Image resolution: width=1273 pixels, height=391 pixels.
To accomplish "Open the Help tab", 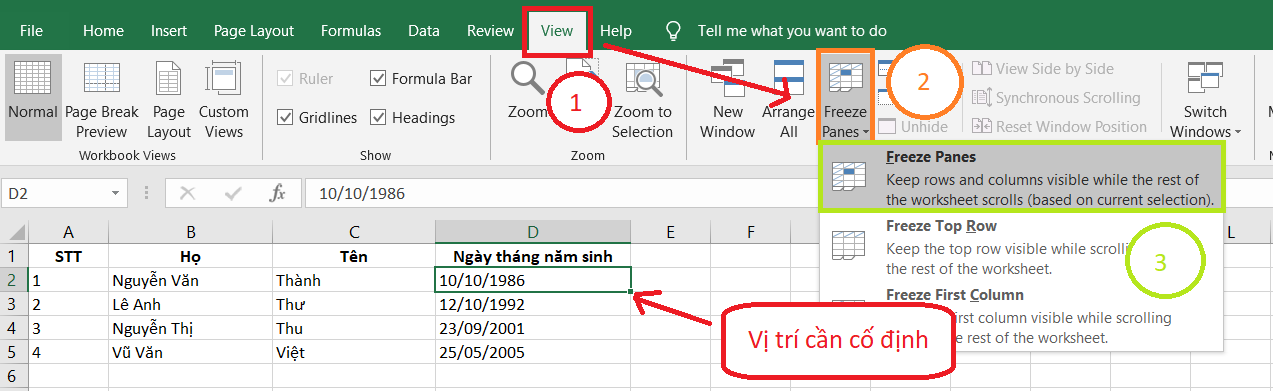I will pyautogui.click(x=616, y=31).
